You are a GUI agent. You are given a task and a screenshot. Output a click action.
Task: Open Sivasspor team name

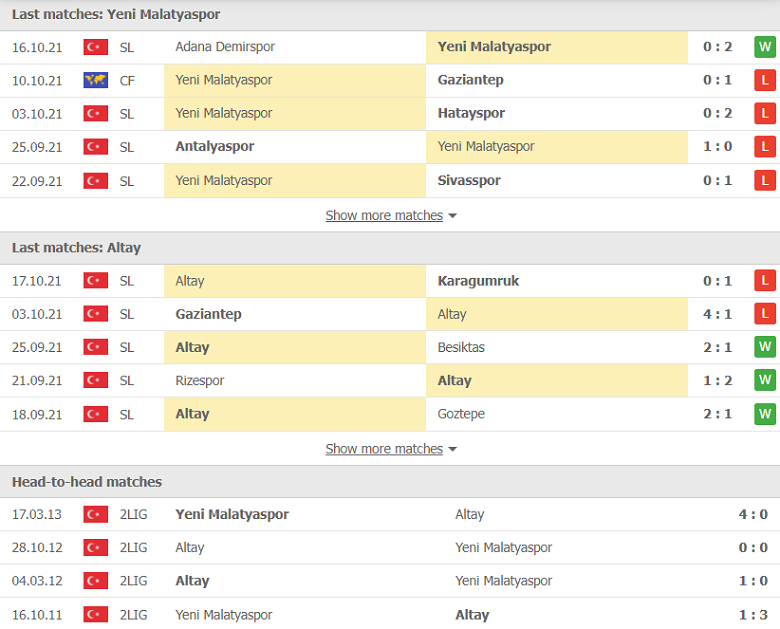pos(469,181)
